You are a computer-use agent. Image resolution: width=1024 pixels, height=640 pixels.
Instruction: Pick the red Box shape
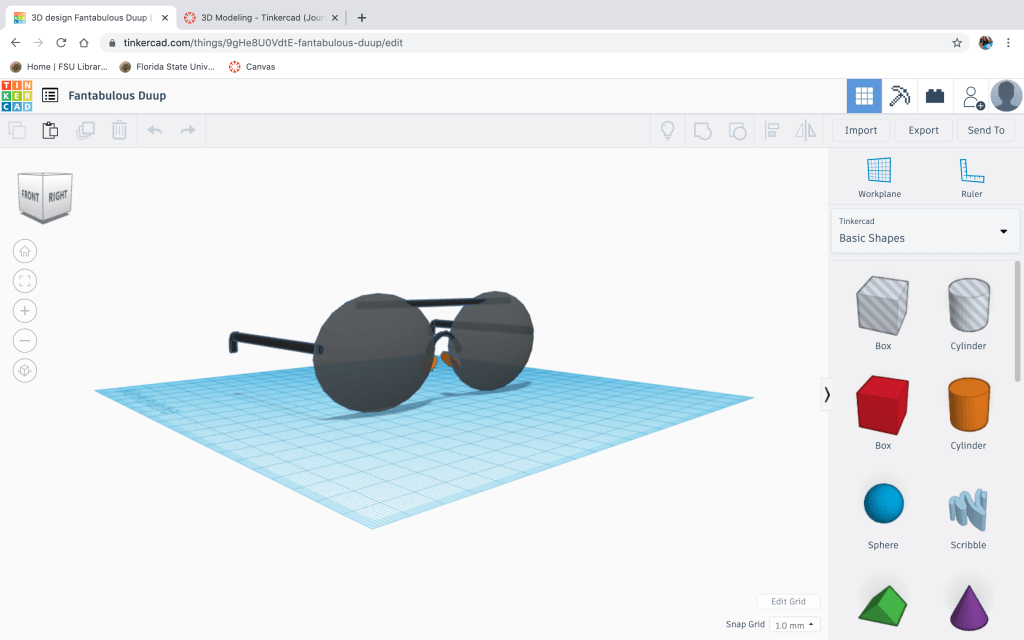882,406
